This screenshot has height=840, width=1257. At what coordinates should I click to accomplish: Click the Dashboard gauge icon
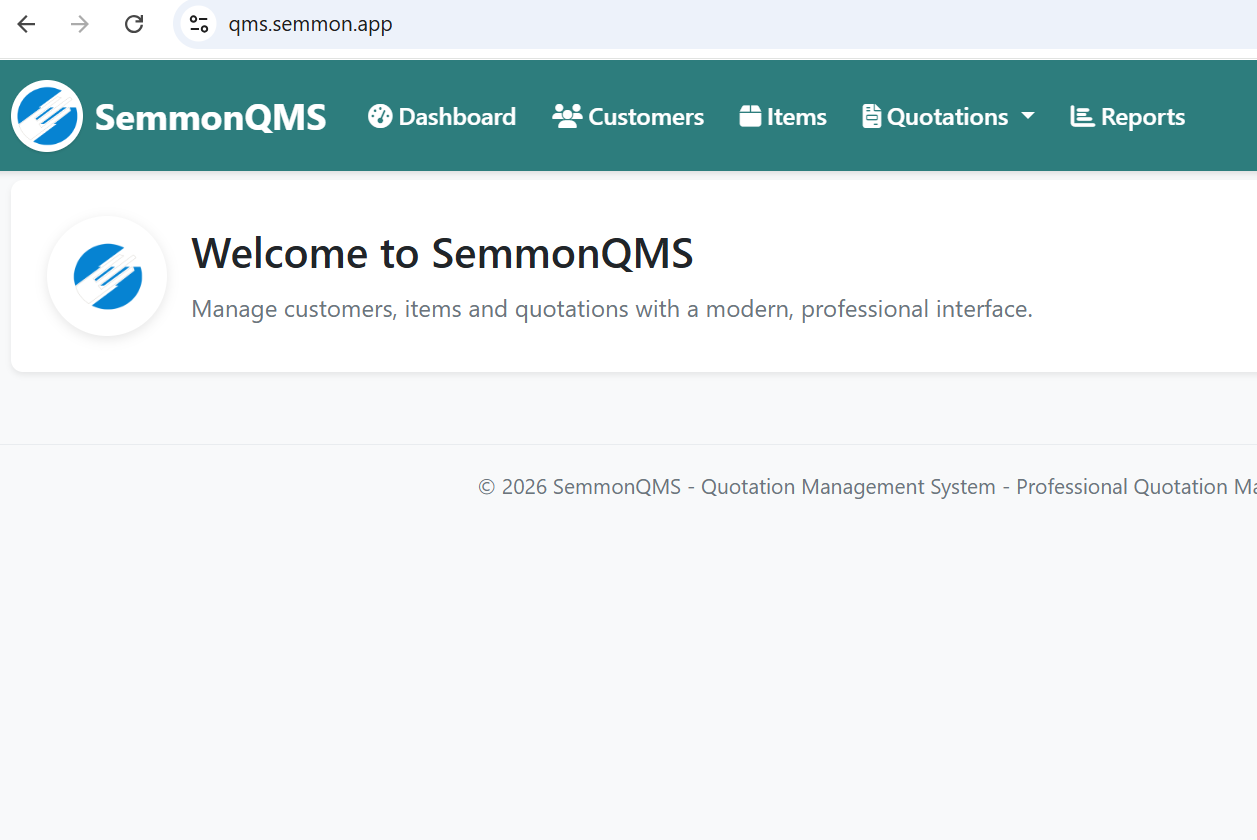coord(380,116)
